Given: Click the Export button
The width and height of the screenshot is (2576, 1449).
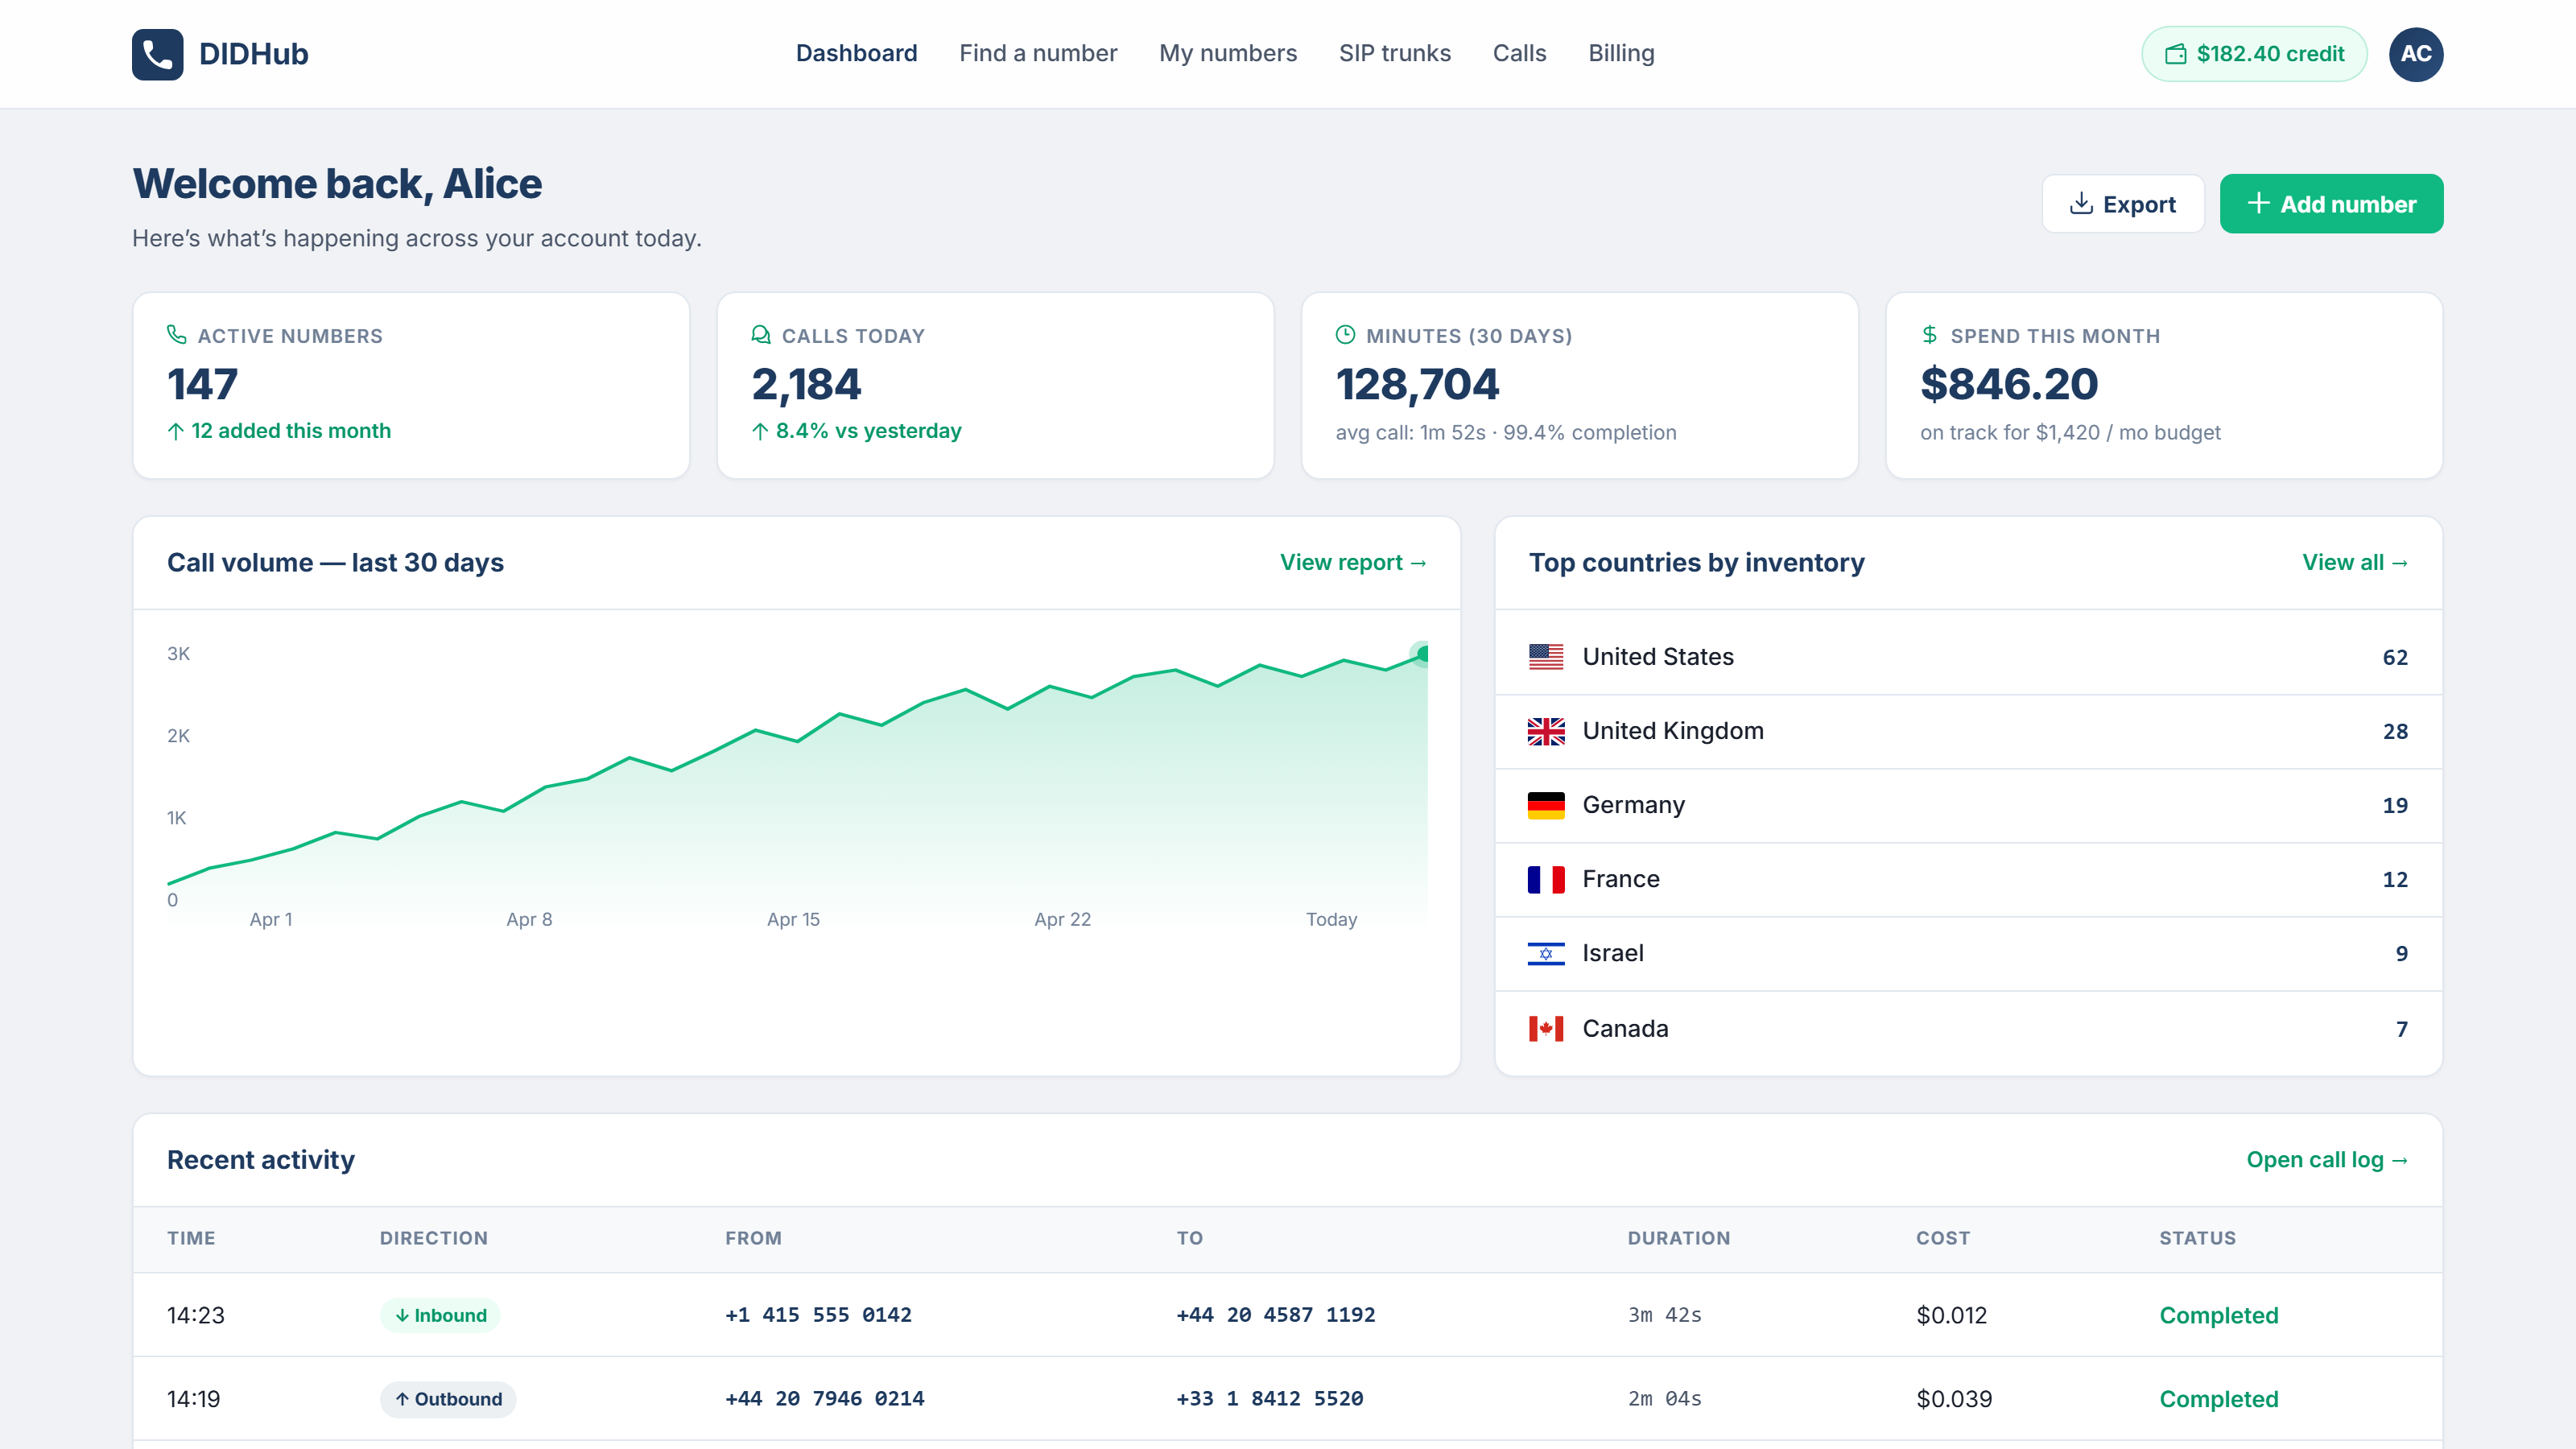Looking at the screenshot, I should click(2122, 204).
